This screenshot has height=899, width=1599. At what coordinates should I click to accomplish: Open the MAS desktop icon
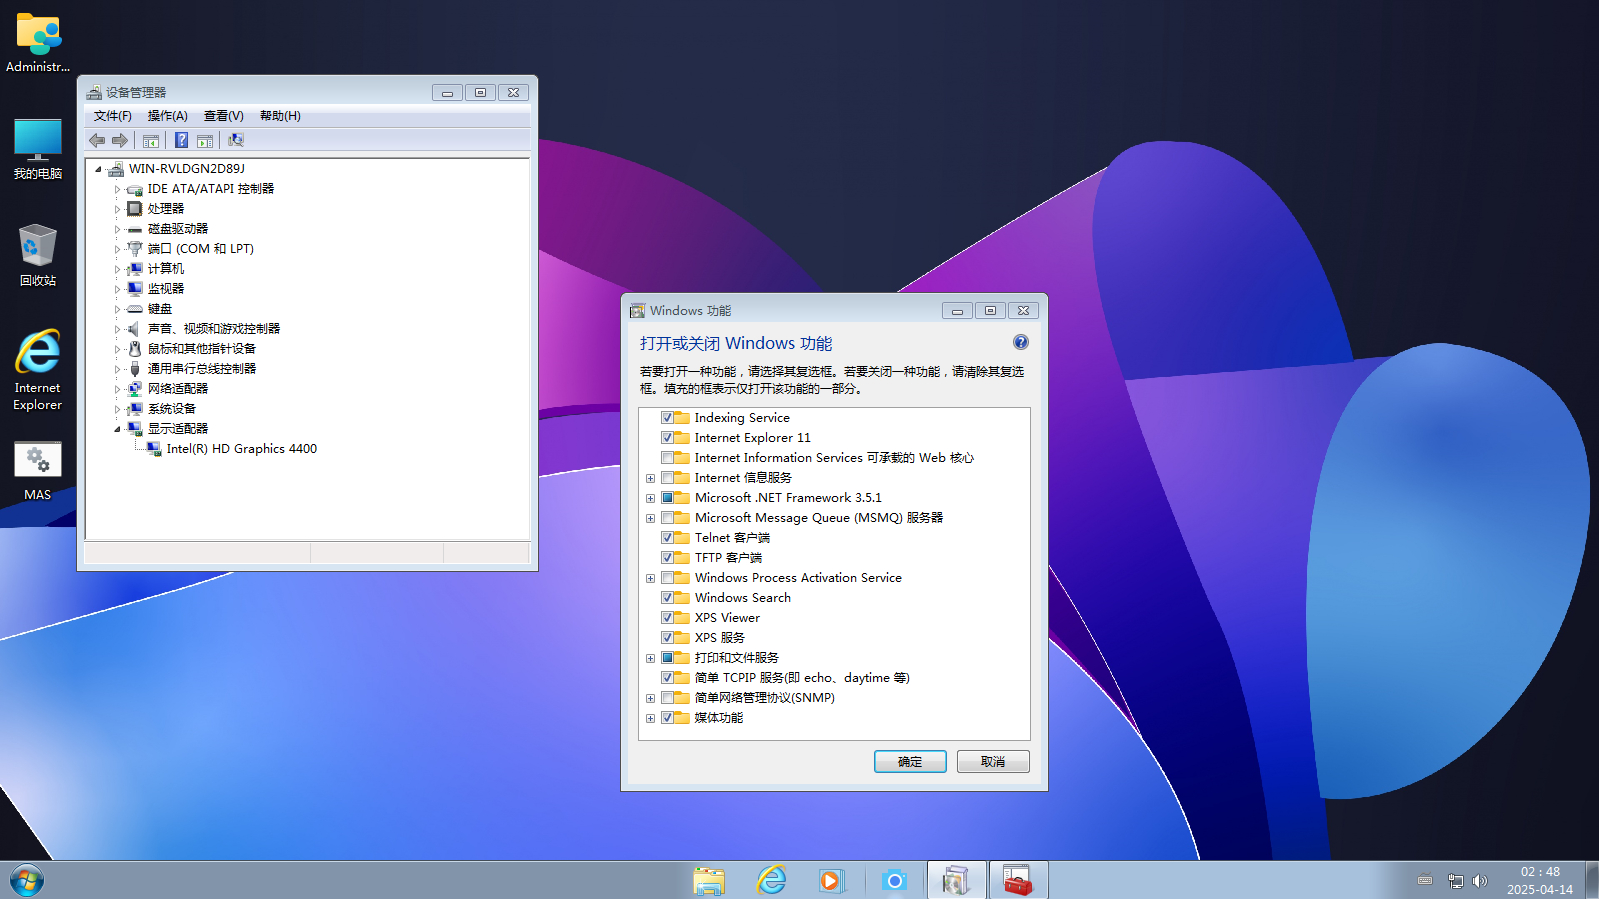[x=38, y=471]
